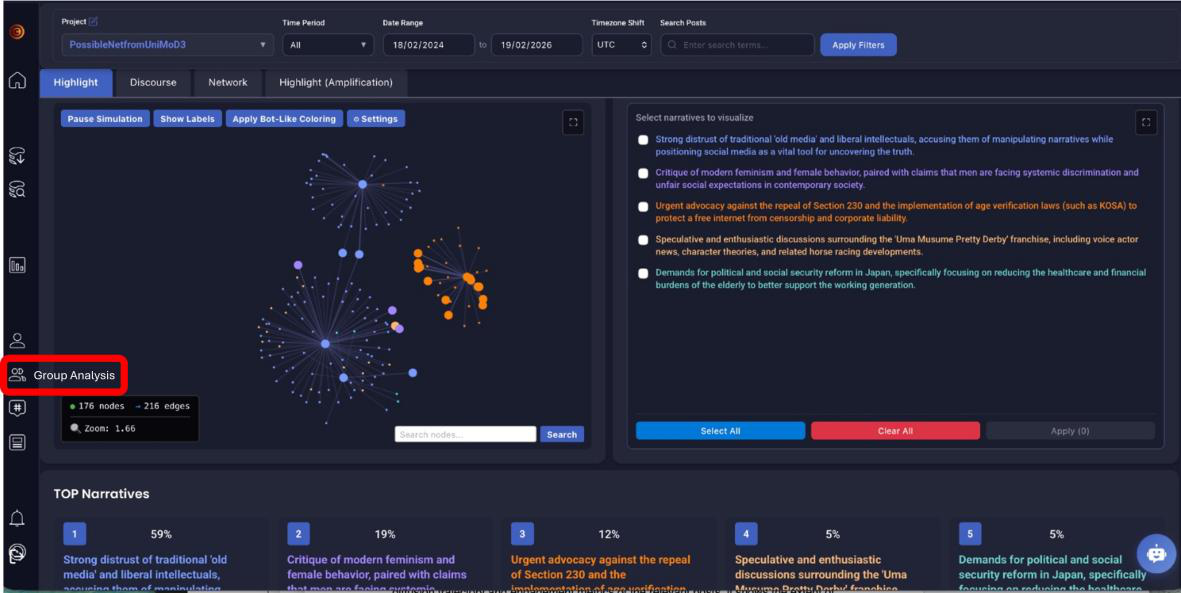Viewport: 1181px width, 593px height.
Task: Click the Search Posts input field
Action: point(737,44)
